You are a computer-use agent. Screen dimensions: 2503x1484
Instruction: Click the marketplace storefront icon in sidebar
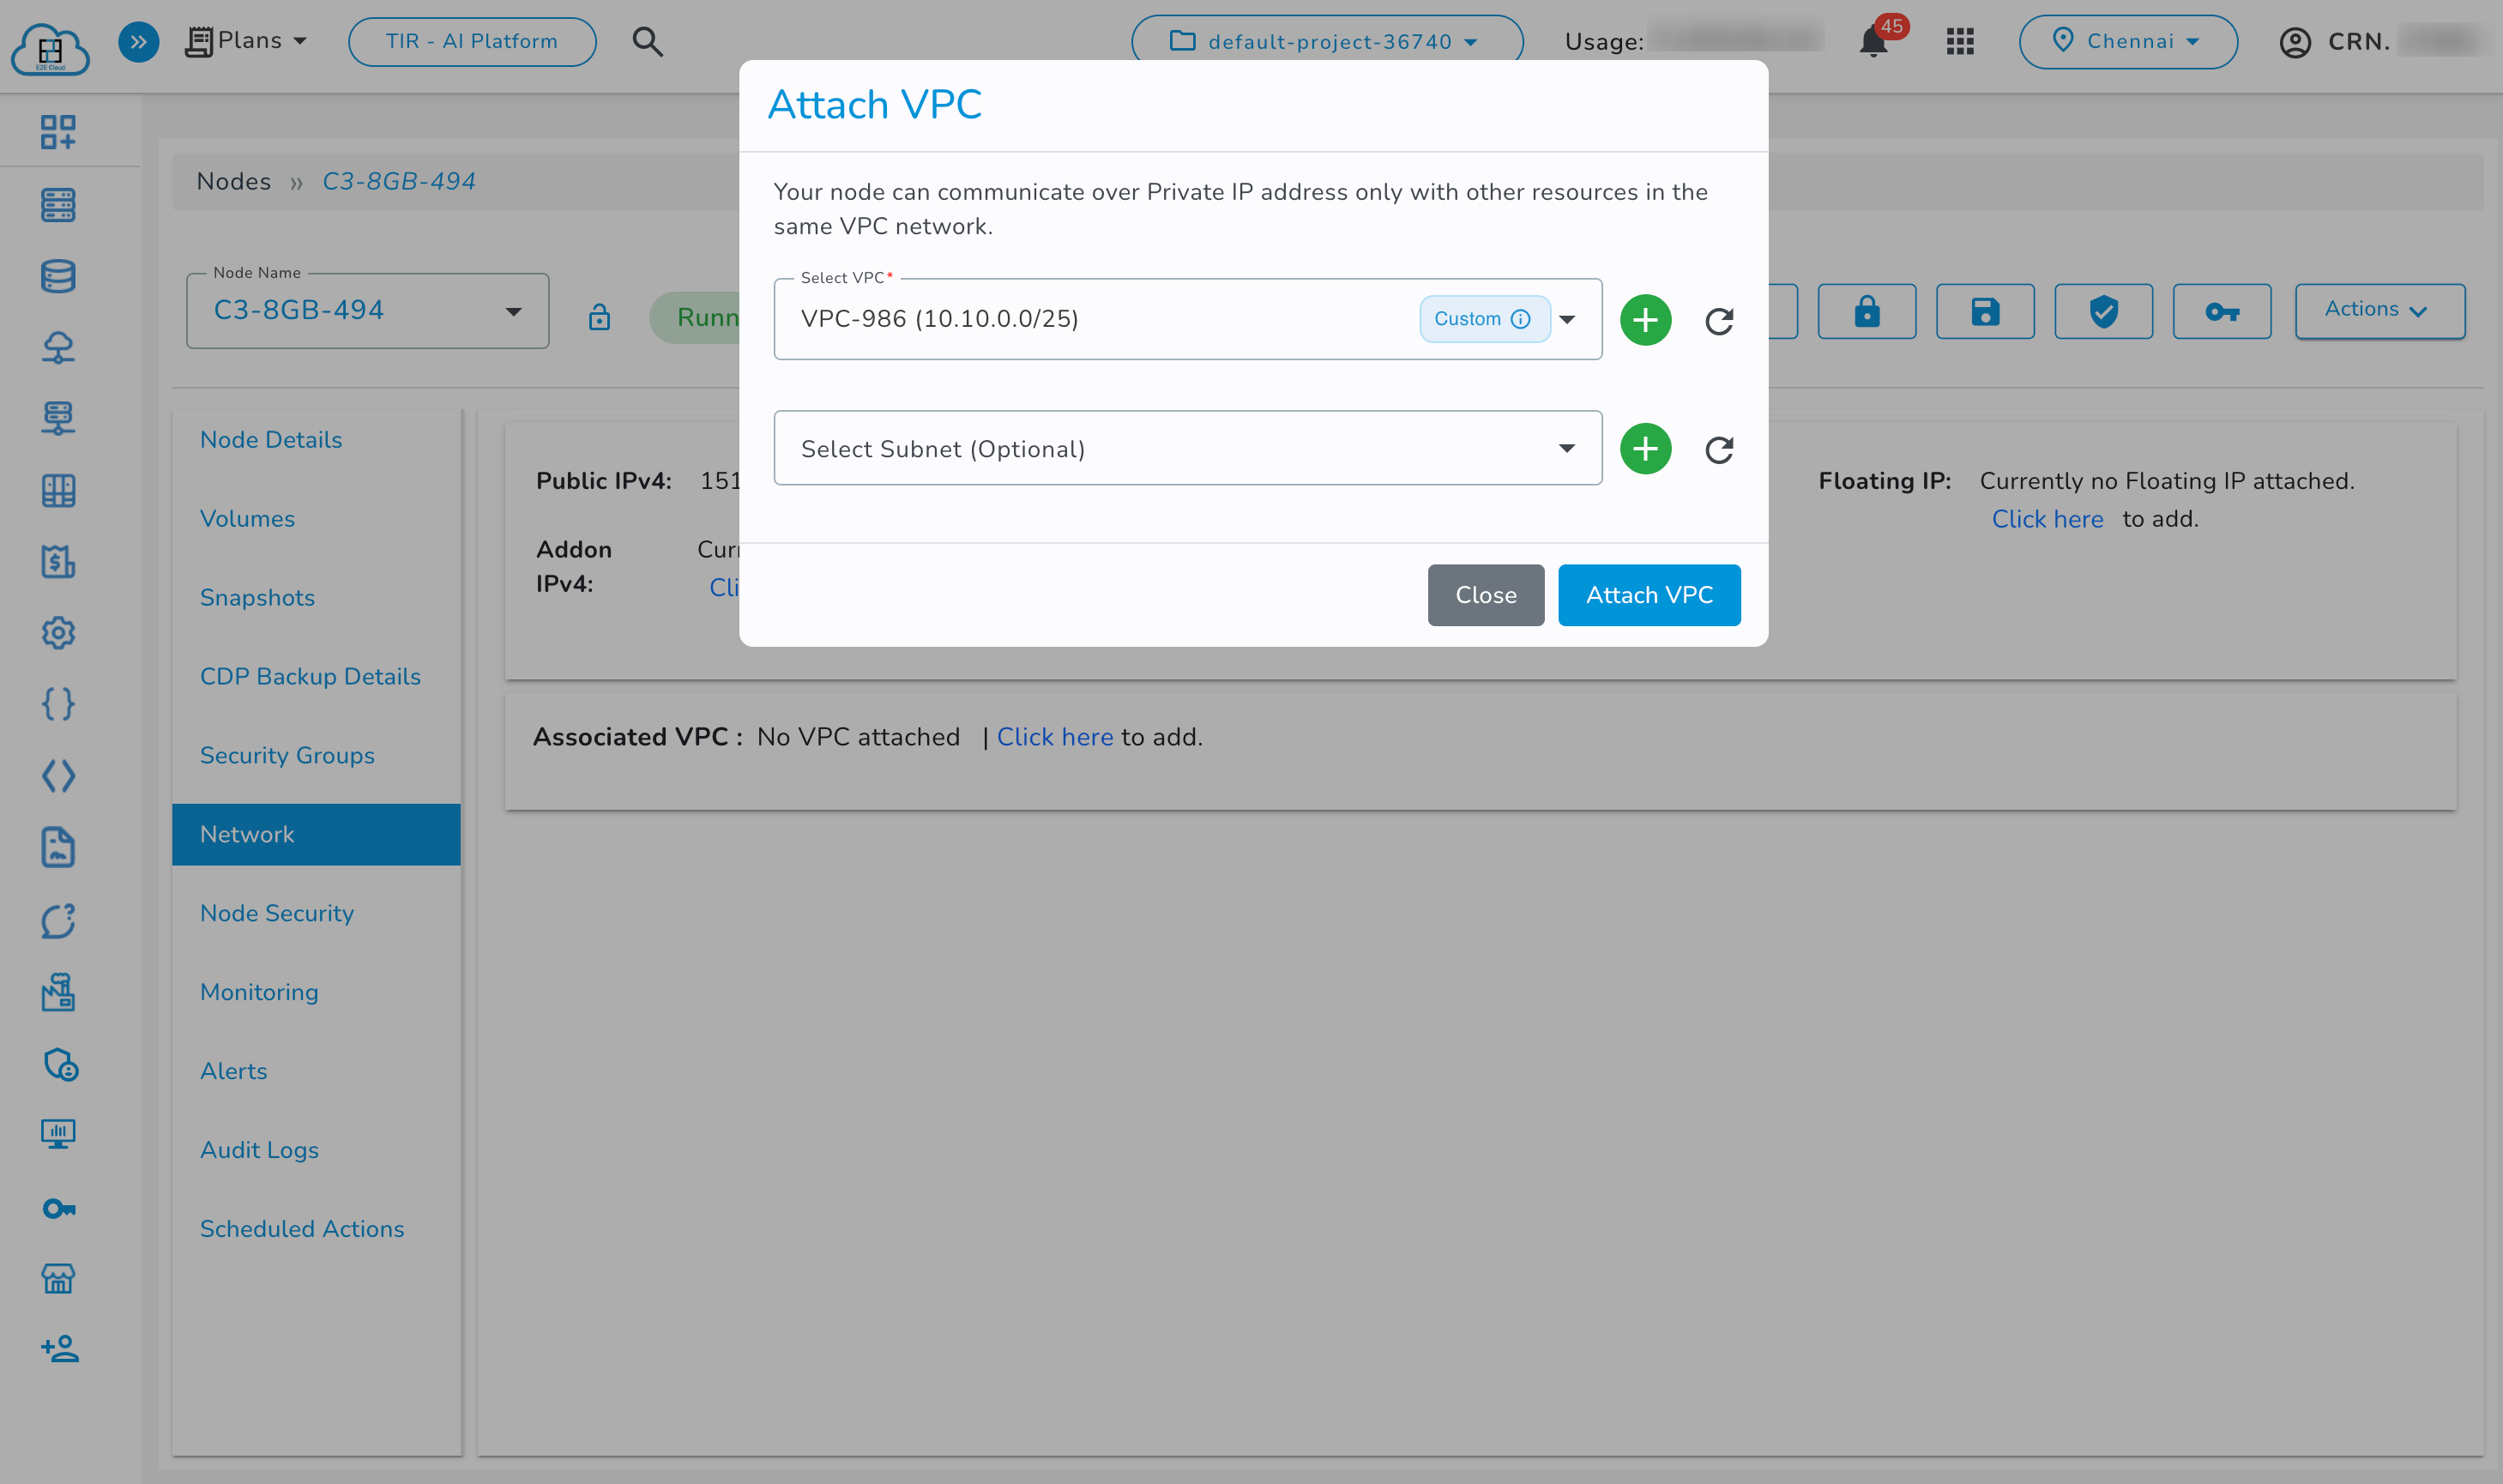coord(57,1278)
